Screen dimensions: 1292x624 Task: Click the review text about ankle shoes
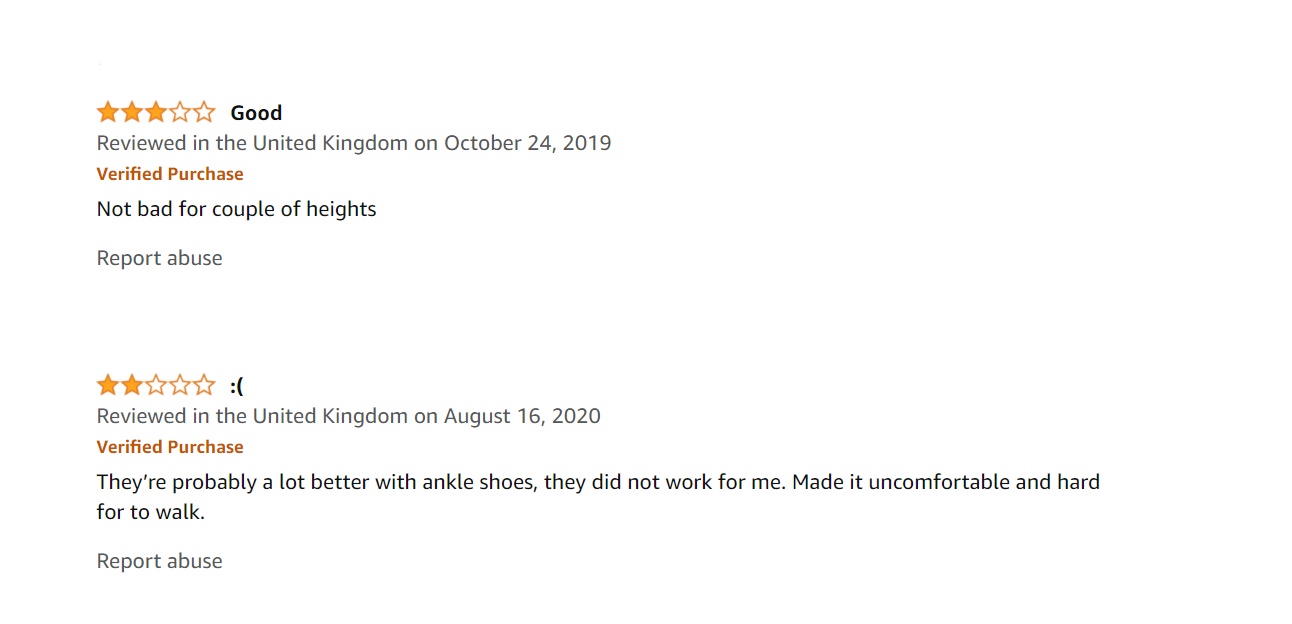[x=597, y=482]
